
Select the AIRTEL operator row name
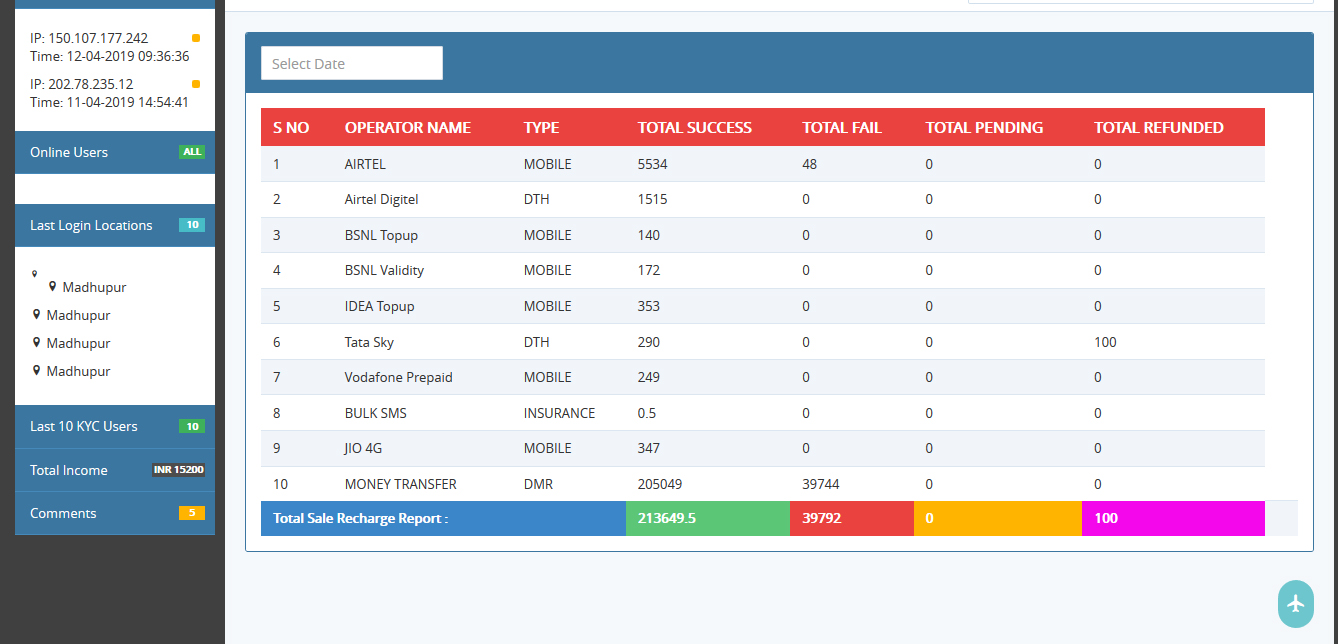pyautogui.click(x=365, y=164)
